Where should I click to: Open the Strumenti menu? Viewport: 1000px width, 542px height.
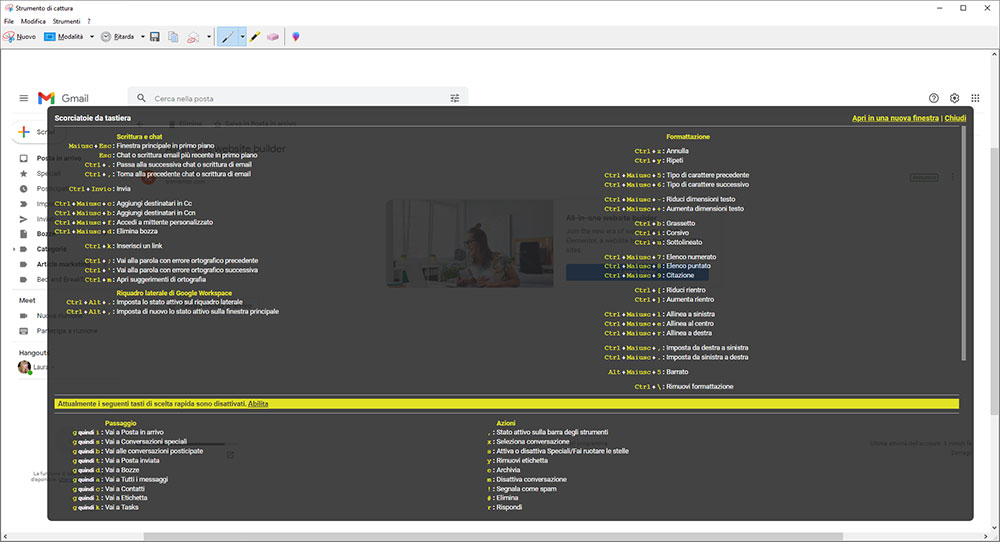coord(66,21)
